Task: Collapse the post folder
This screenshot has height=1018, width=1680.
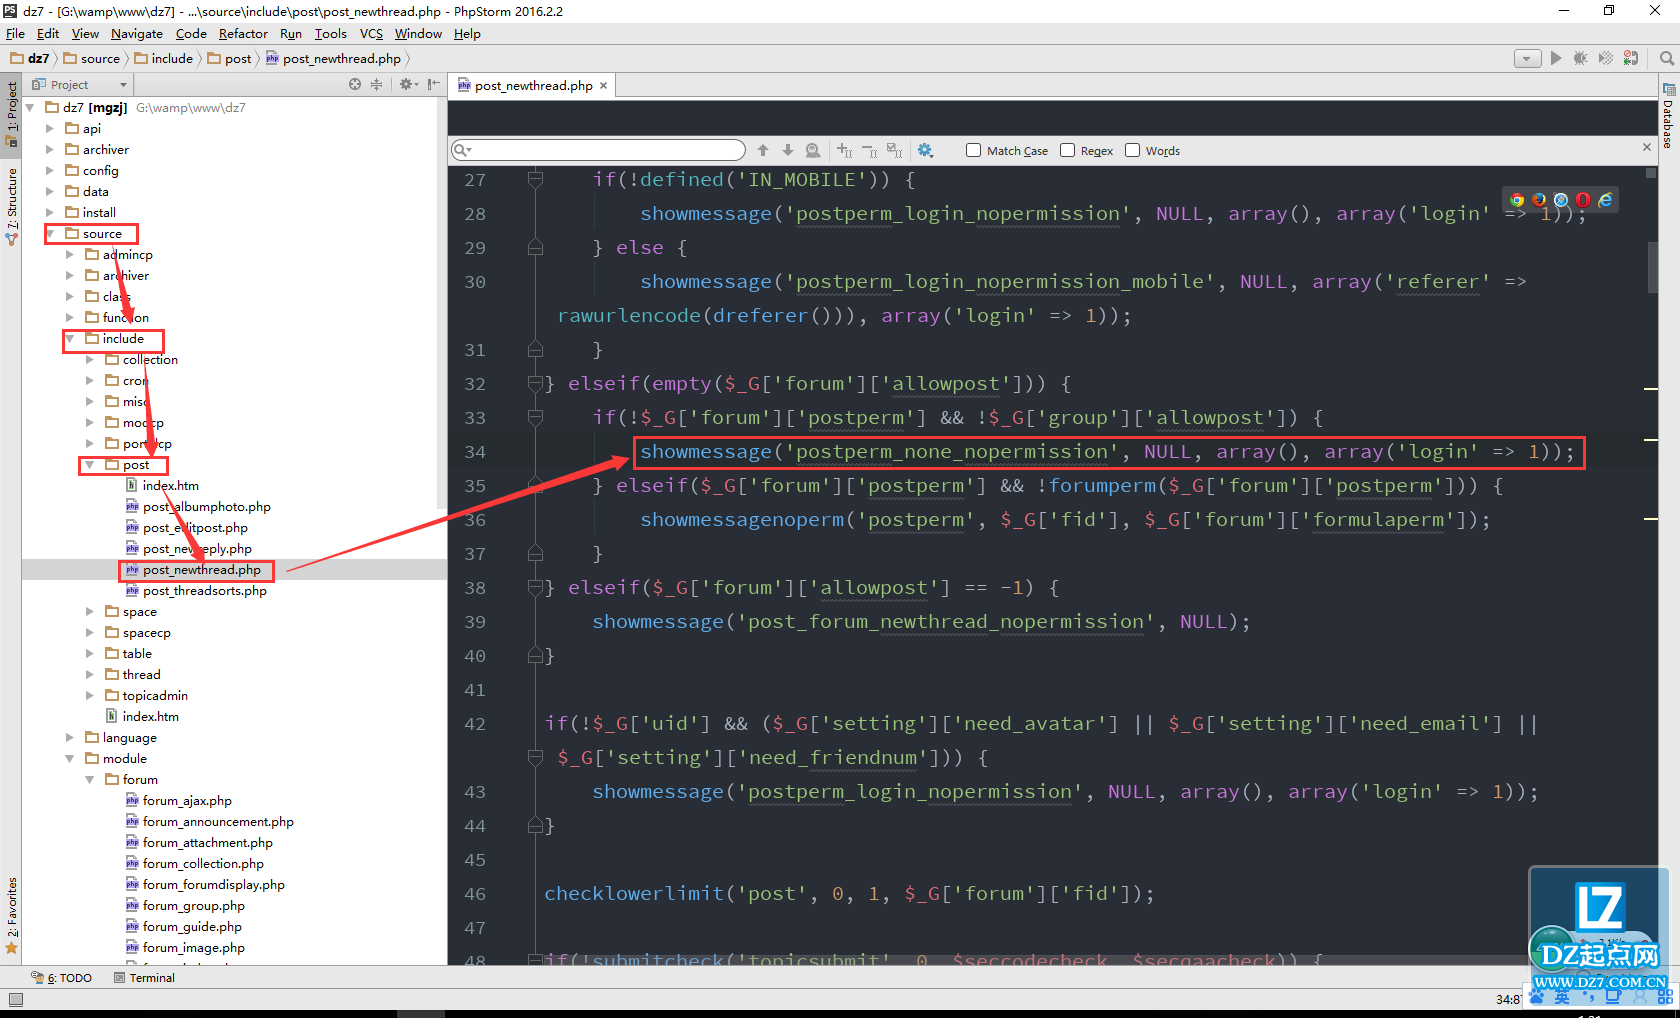Action: click(90, 465)
